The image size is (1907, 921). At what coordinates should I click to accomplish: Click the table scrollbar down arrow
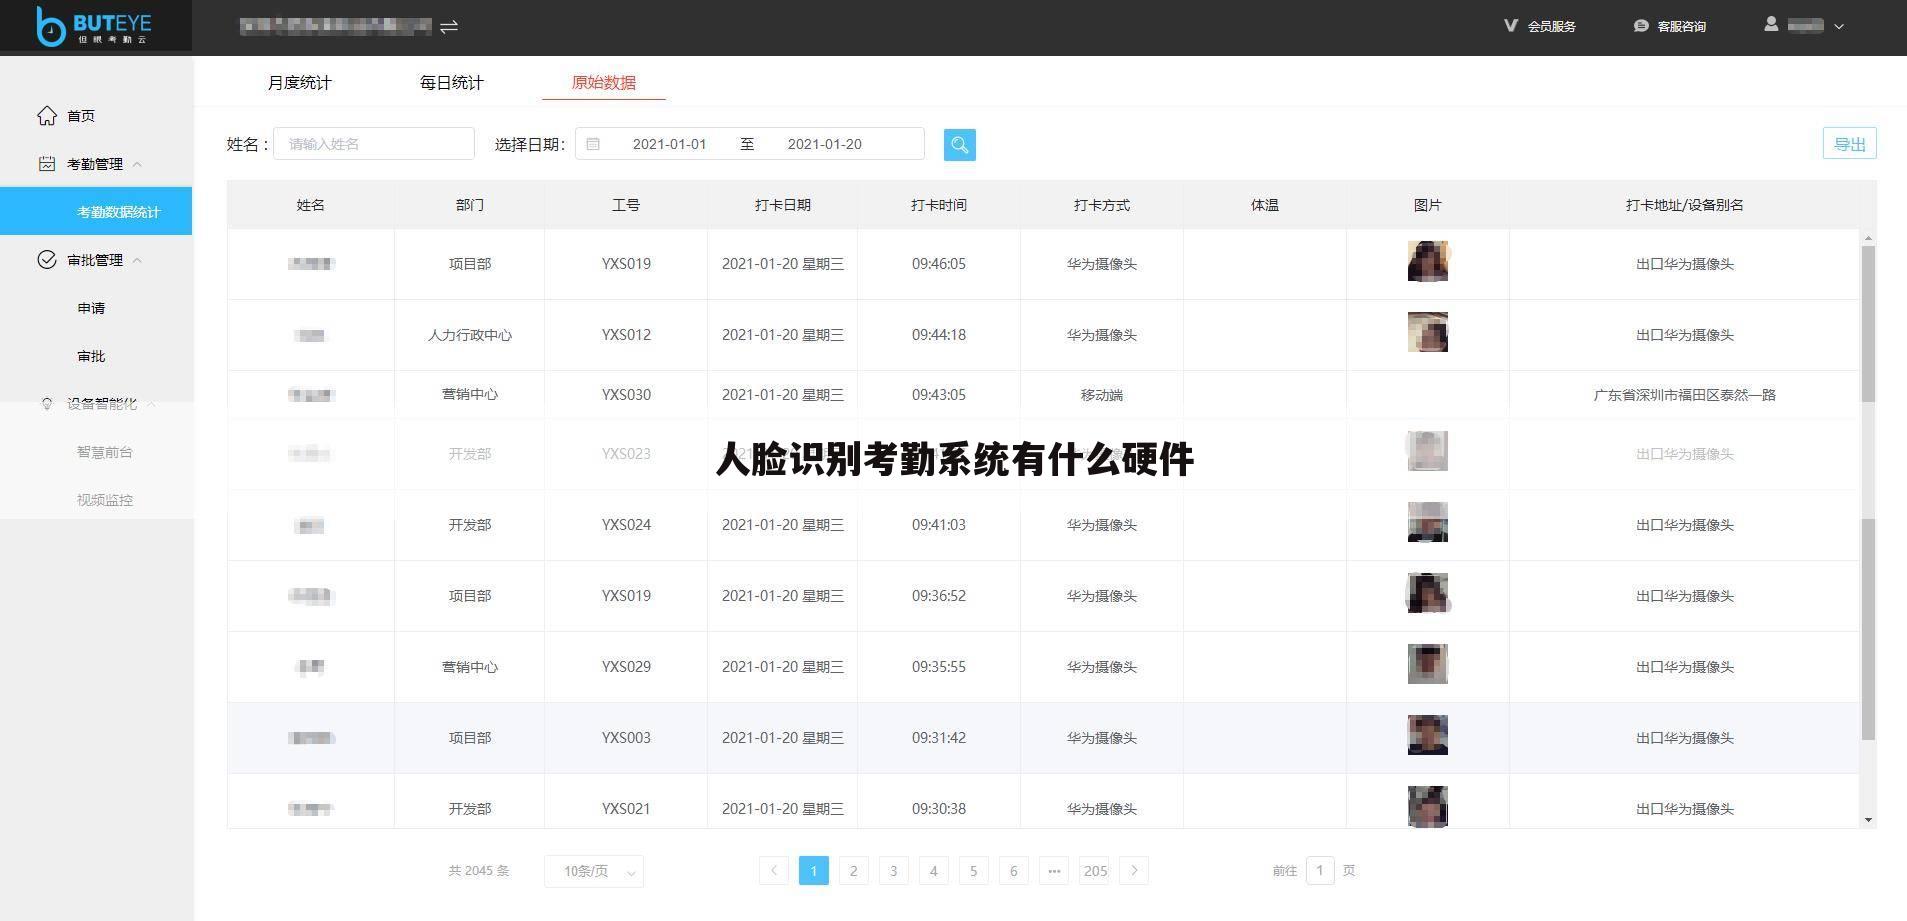pos(1868,820)
